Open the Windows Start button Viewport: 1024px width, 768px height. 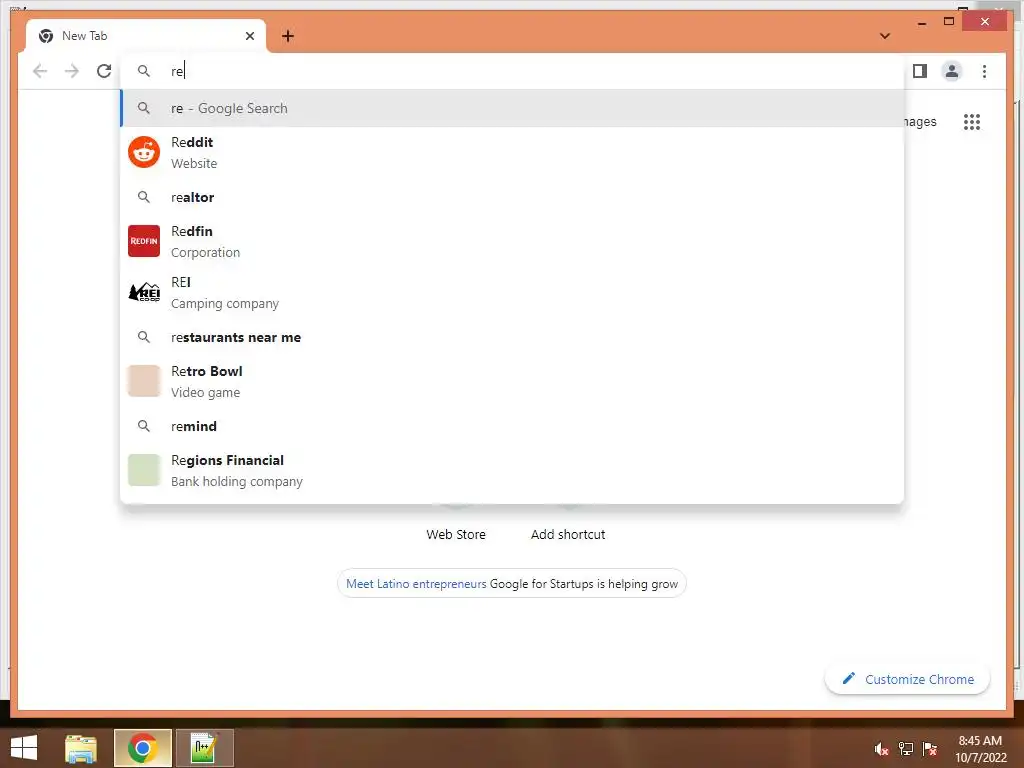tap(24, 748)
